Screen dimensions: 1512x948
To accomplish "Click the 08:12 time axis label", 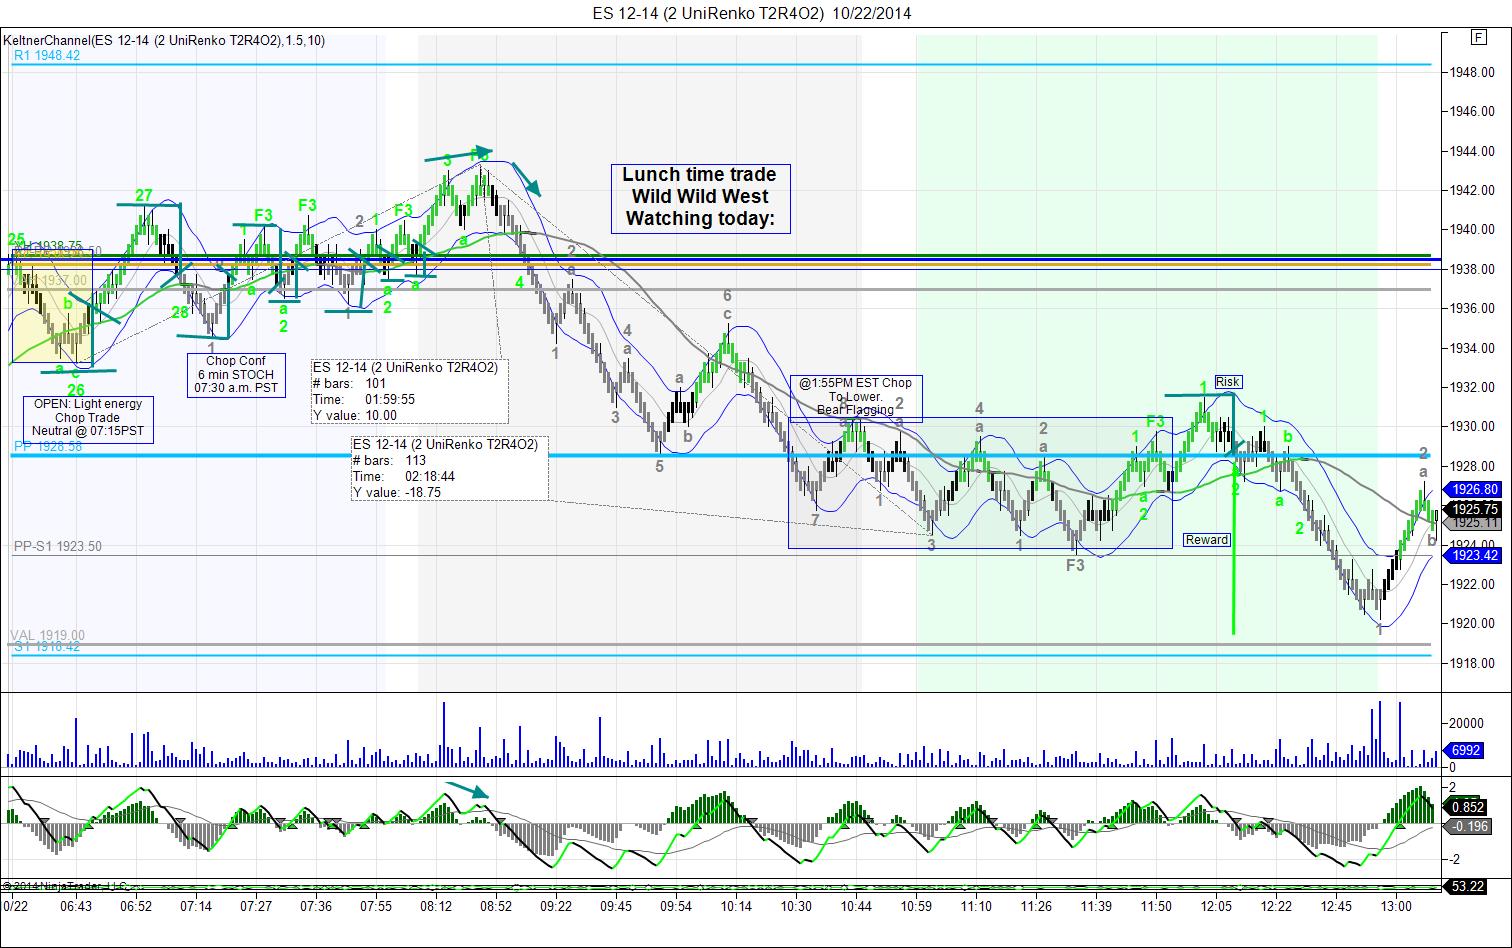I will (x=436, y=907).
